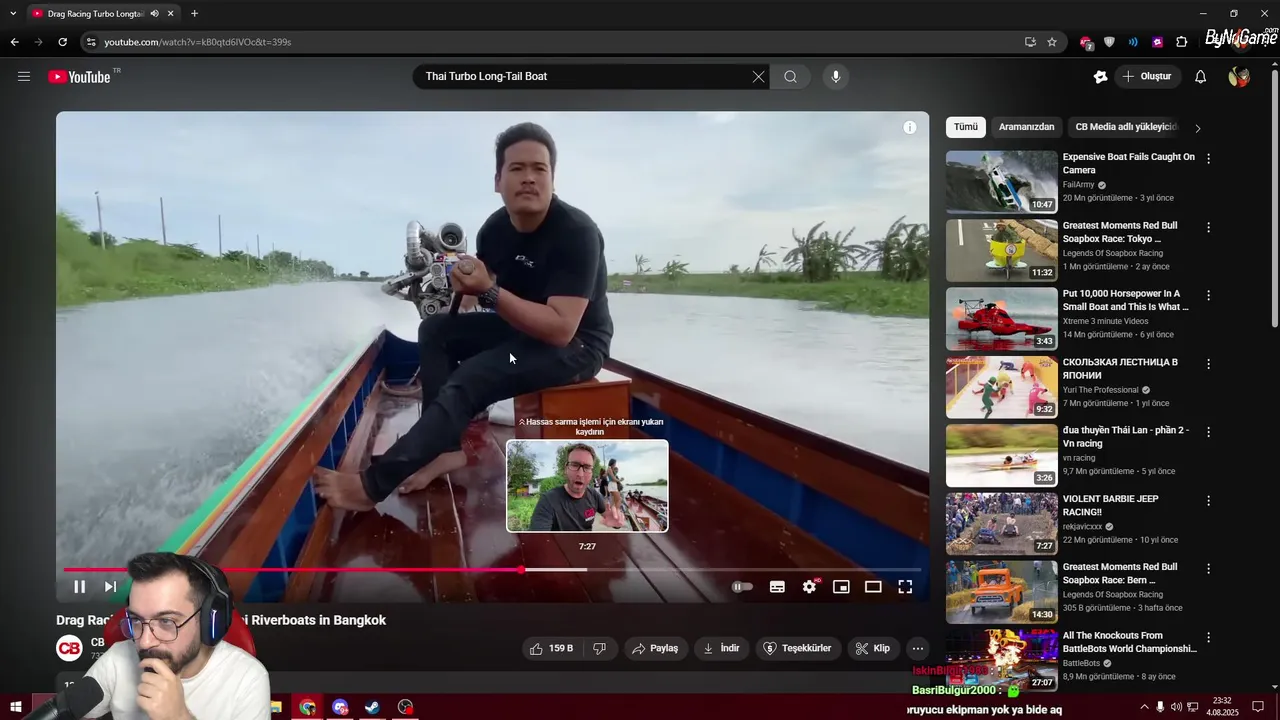Click the sparkle icon beside Oluştur

(1101, 76)
